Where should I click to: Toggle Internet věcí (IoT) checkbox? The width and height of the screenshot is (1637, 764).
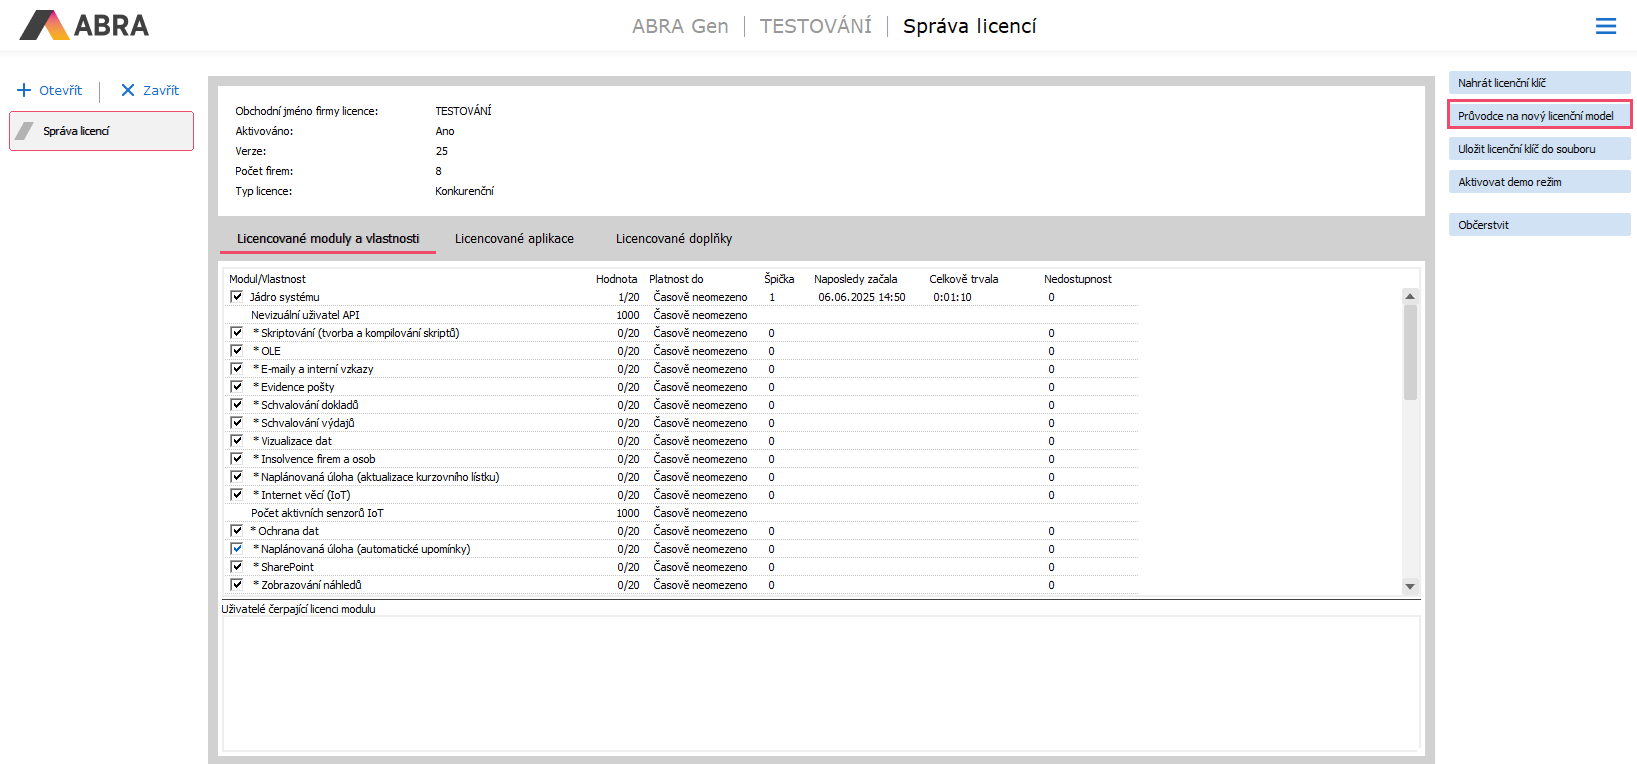pyautogui.click(x=237, y=495)
